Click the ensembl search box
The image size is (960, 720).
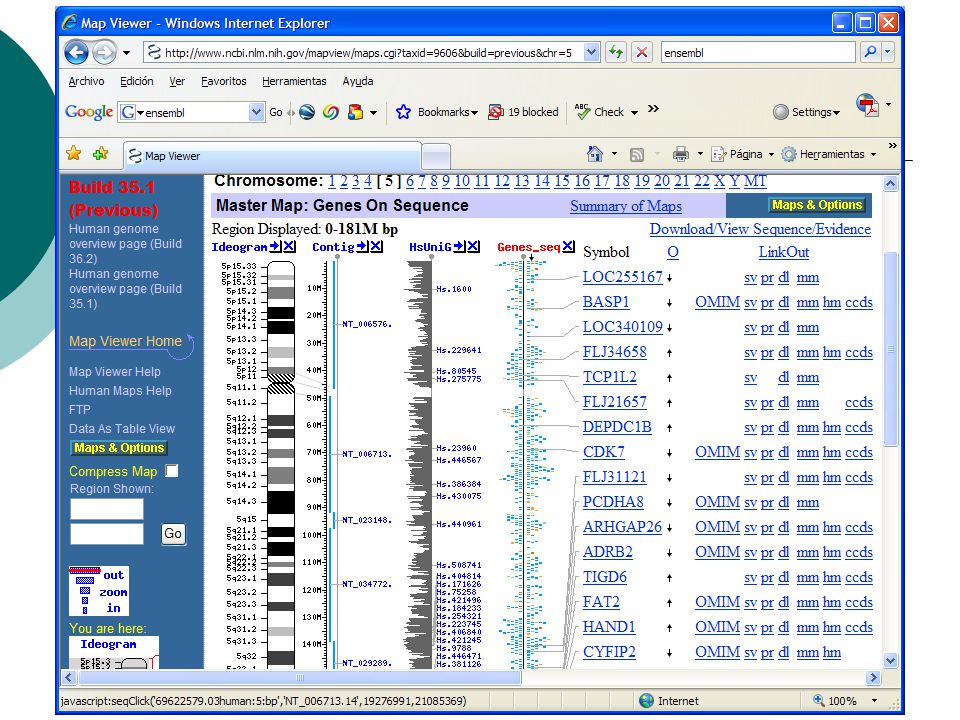758,53
